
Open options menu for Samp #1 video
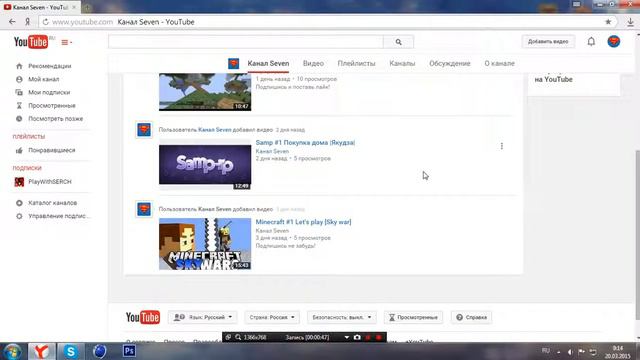pos(502,146)
